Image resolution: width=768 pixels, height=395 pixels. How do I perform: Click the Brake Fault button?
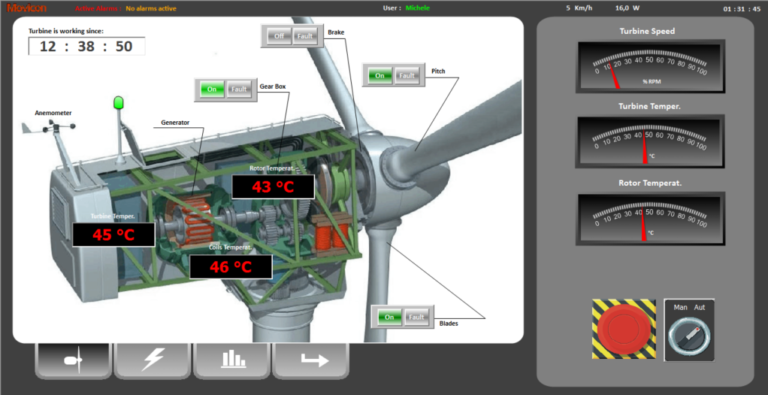pos(305,36)
